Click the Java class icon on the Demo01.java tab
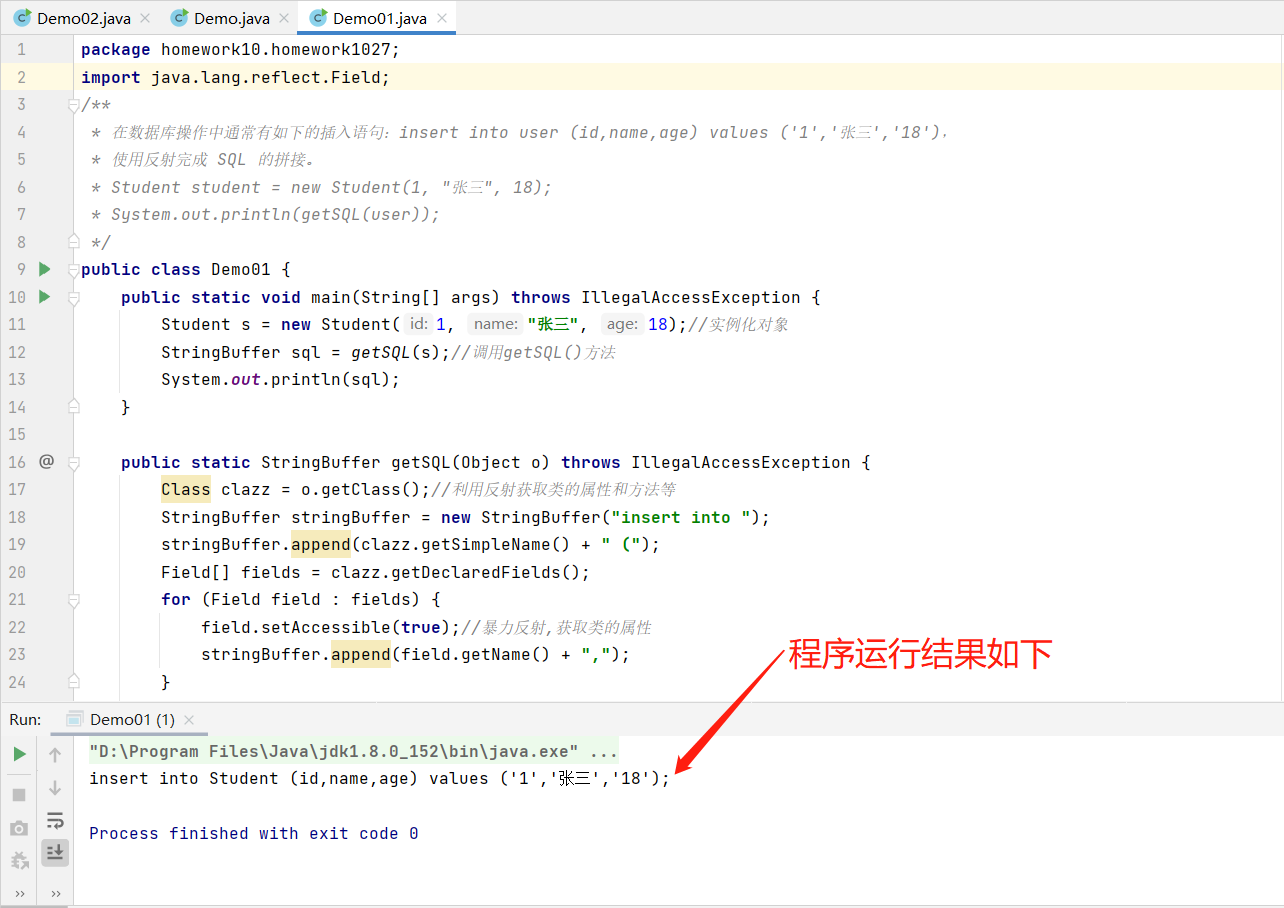The image size is (1284, 908). click(x=319, y=17)
